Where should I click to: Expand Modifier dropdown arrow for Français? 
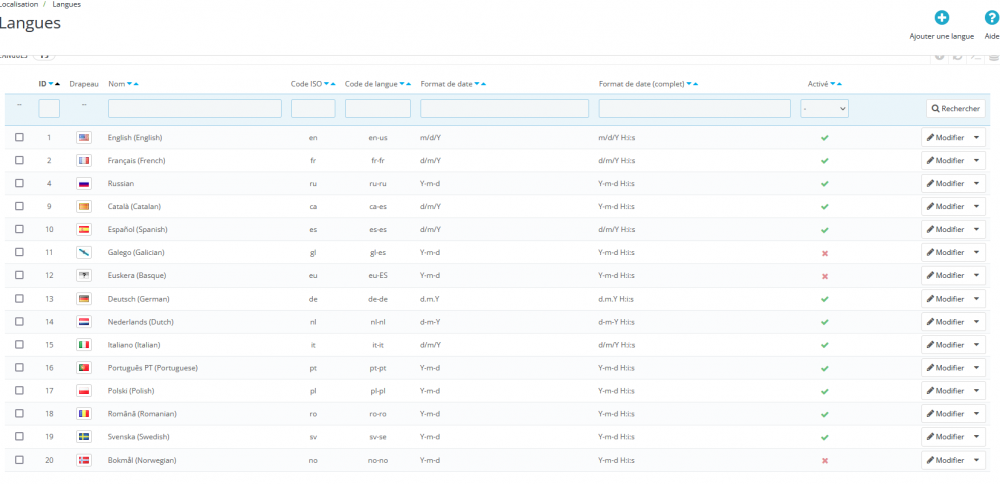[976, 160]
